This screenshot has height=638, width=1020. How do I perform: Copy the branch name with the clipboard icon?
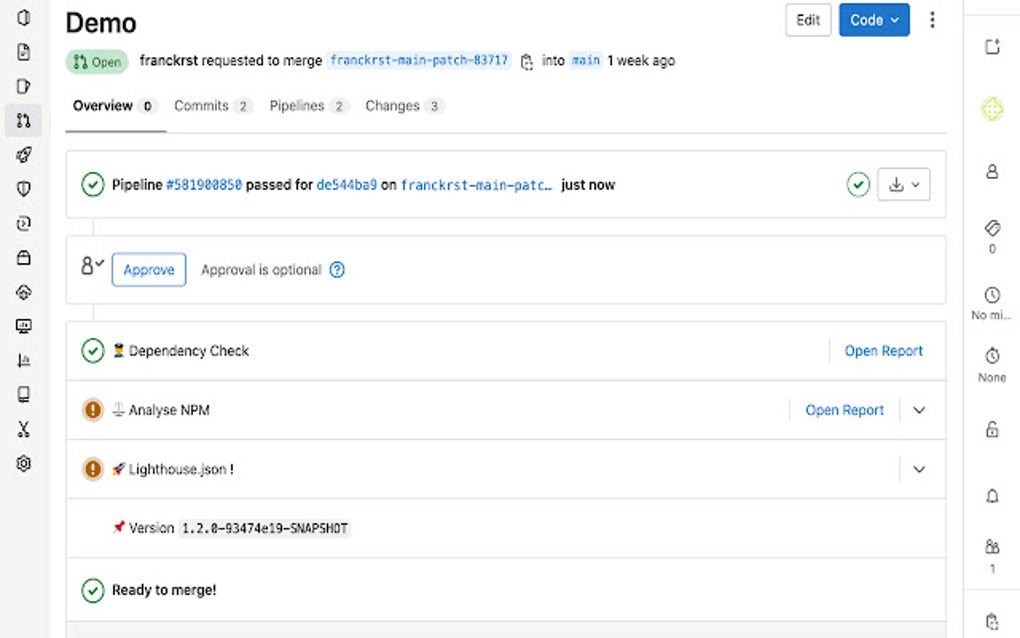(x=526, y=60)
